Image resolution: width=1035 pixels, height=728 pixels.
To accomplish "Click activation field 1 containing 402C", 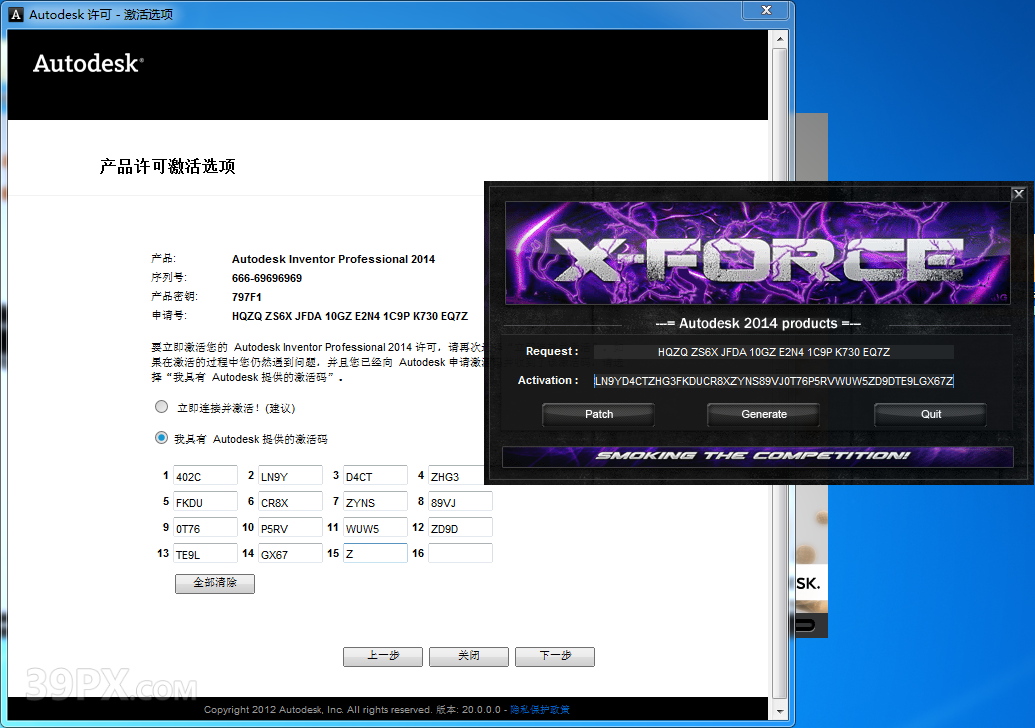I will [205, 475].
